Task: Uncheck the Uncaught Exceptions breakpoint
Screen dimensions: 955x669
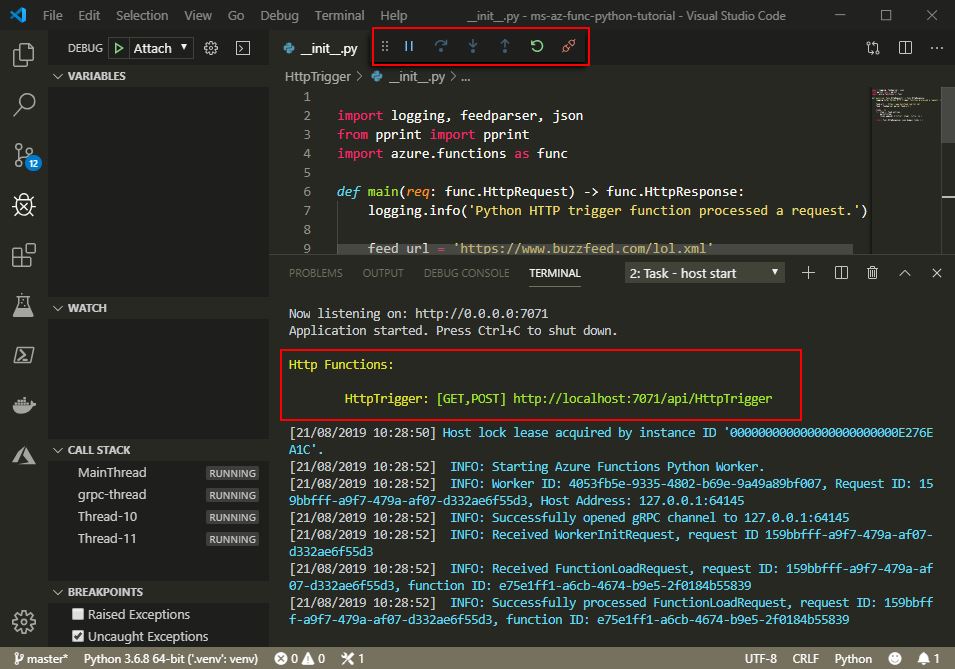Action: pyautogui.click(x=78, y=636)
